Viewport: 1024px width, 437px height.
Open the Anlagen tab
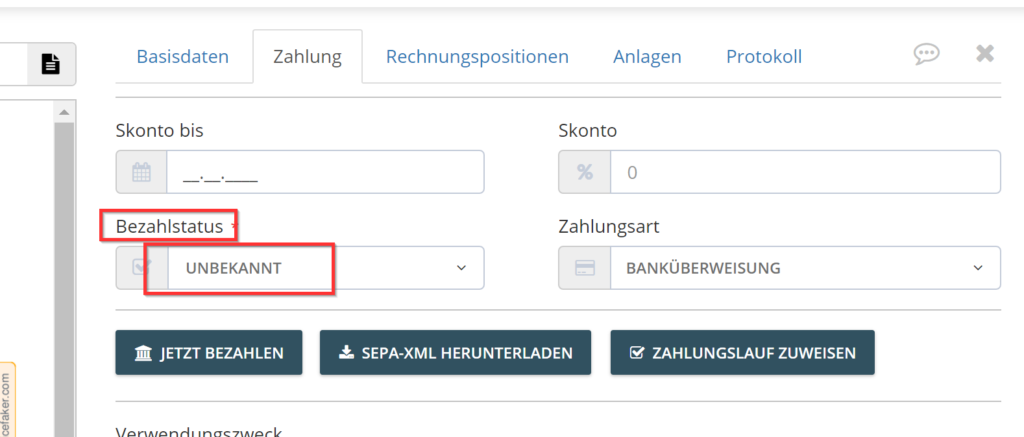tap(647, 57)
